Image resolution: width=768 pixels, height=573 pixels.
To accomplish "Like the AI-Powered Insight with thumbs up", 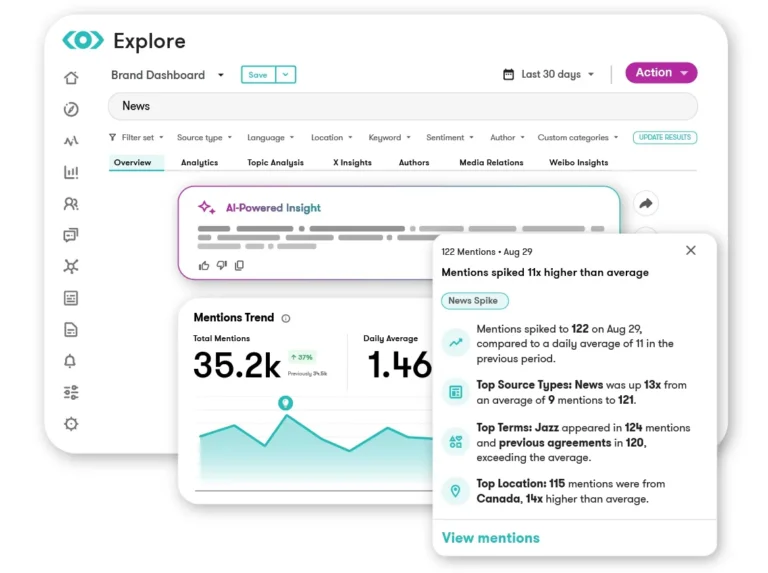I will [204, 265].
